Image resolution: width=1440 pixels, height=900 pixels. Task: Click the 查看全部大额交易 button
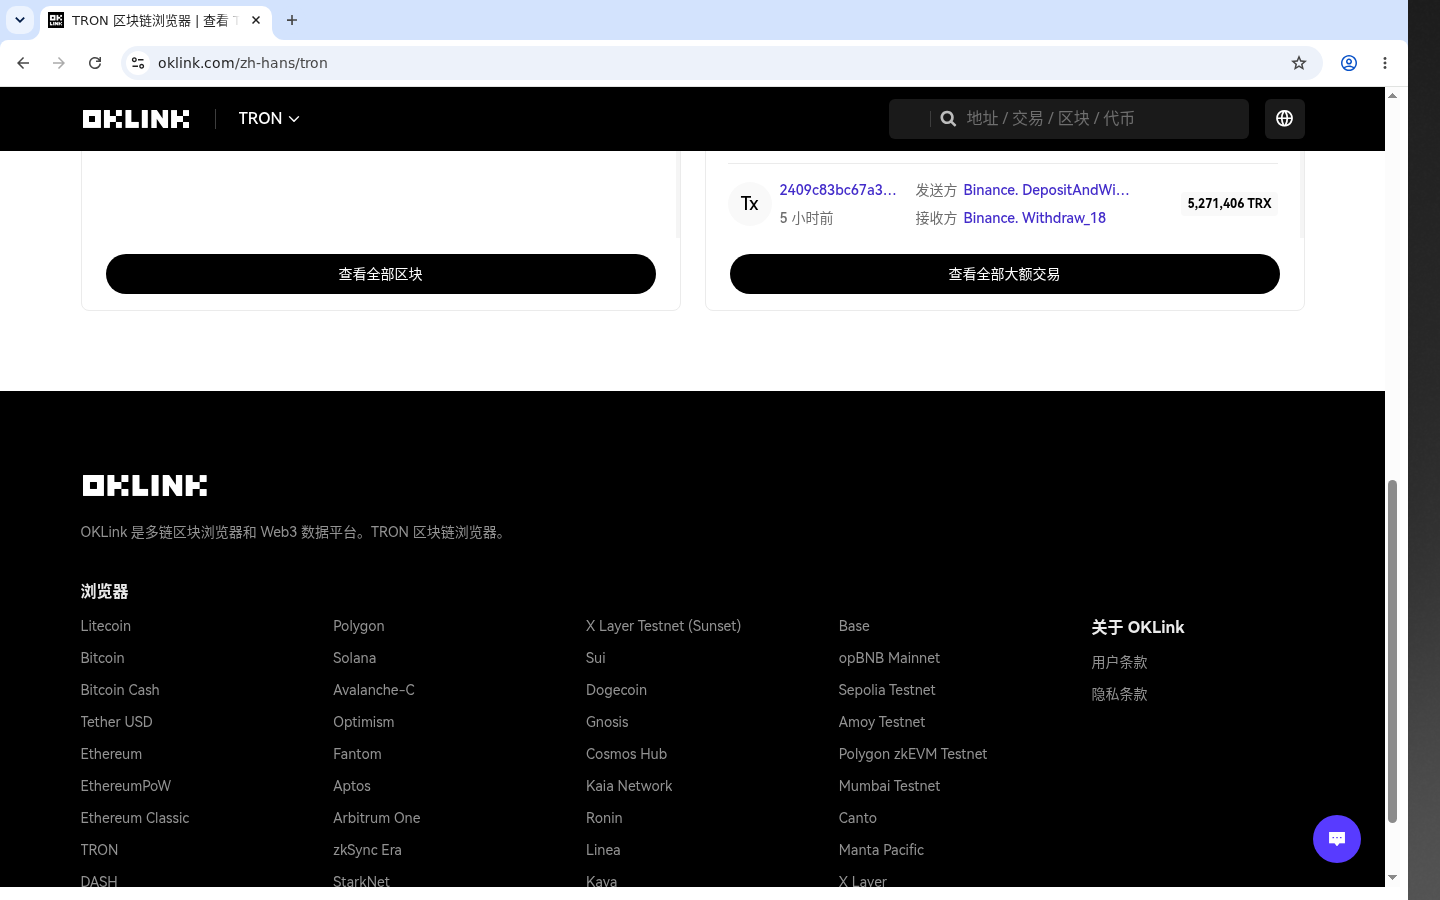[1005, 274]
